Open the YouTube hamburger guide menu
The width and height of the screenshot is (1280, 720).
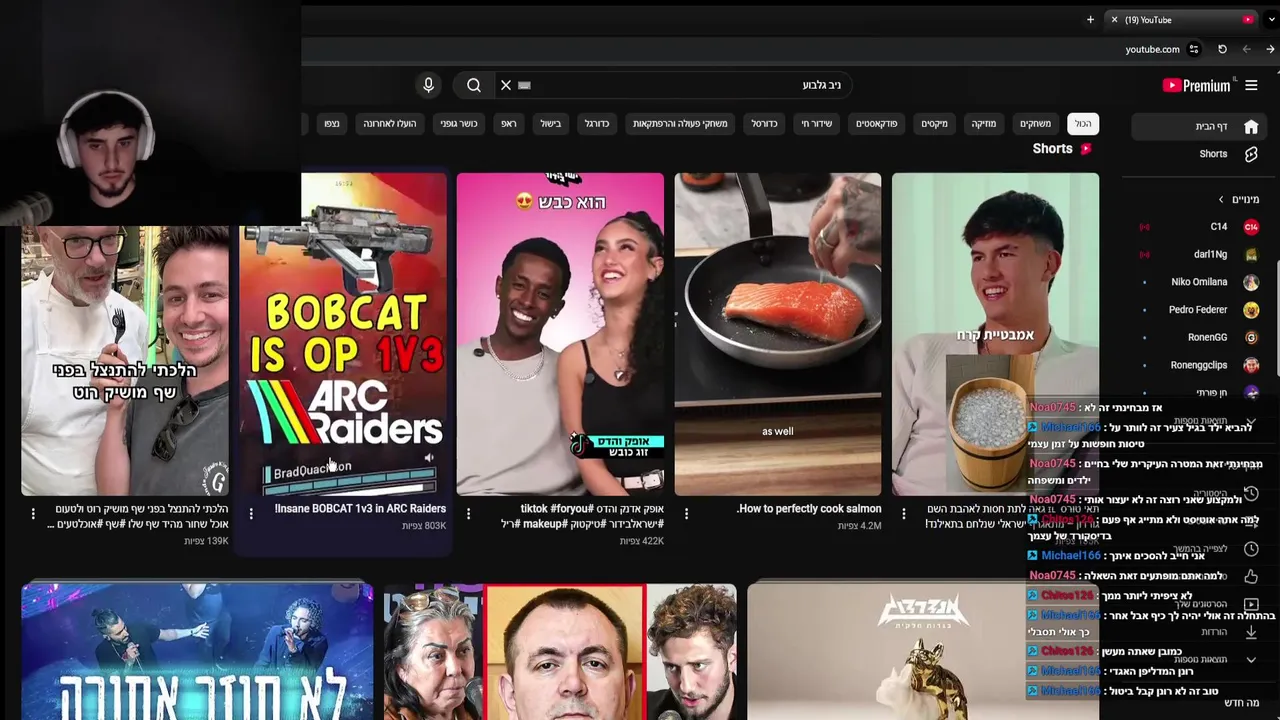[x=1251, y=86]
